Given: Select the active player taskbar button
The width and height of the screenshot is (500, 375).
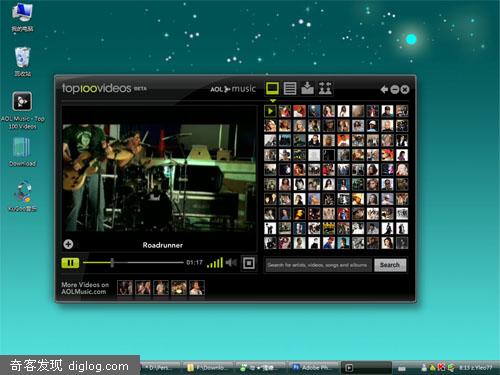Looking at the screenshot, I should pos(366,368).
